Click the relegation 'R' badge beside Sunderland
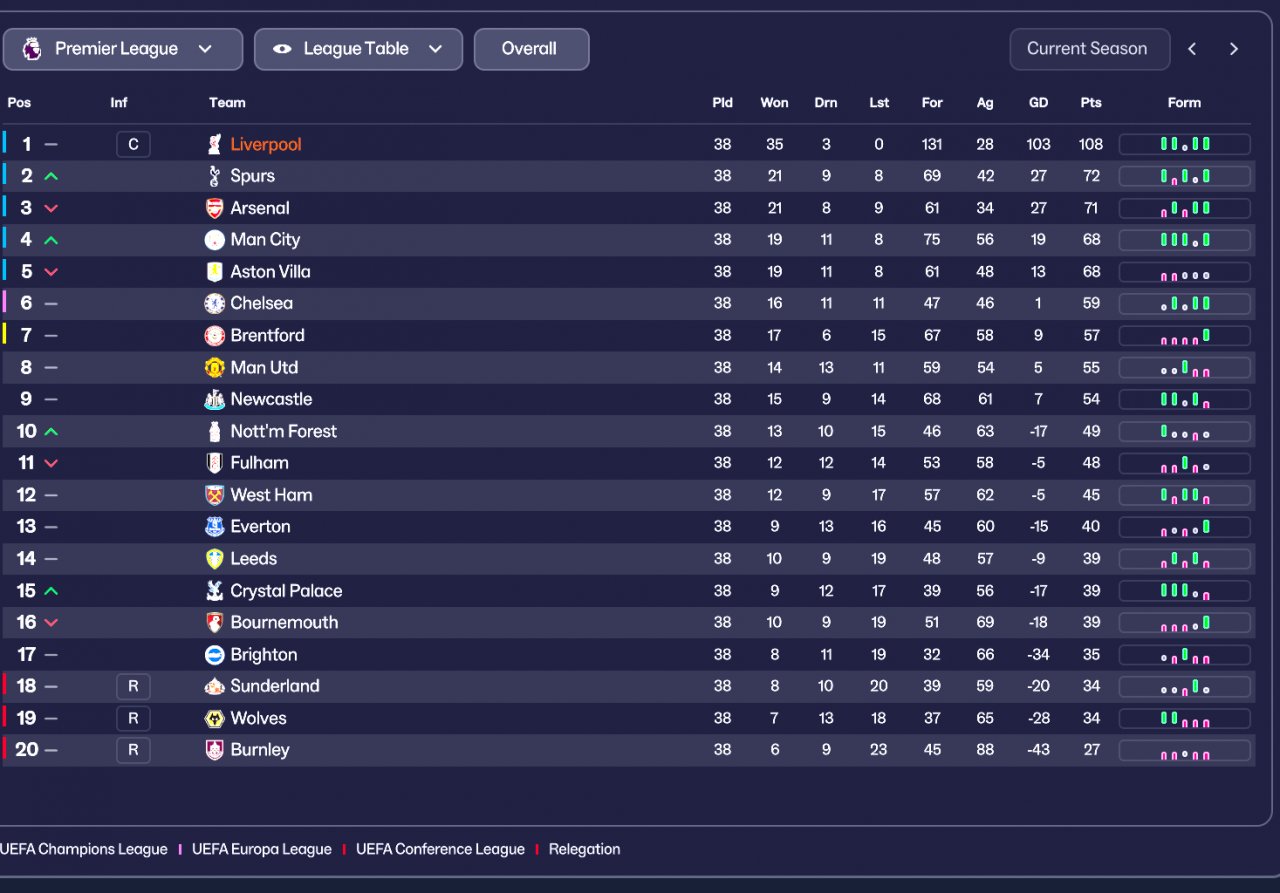This screenshot has height=893, width=1280. 133,686
